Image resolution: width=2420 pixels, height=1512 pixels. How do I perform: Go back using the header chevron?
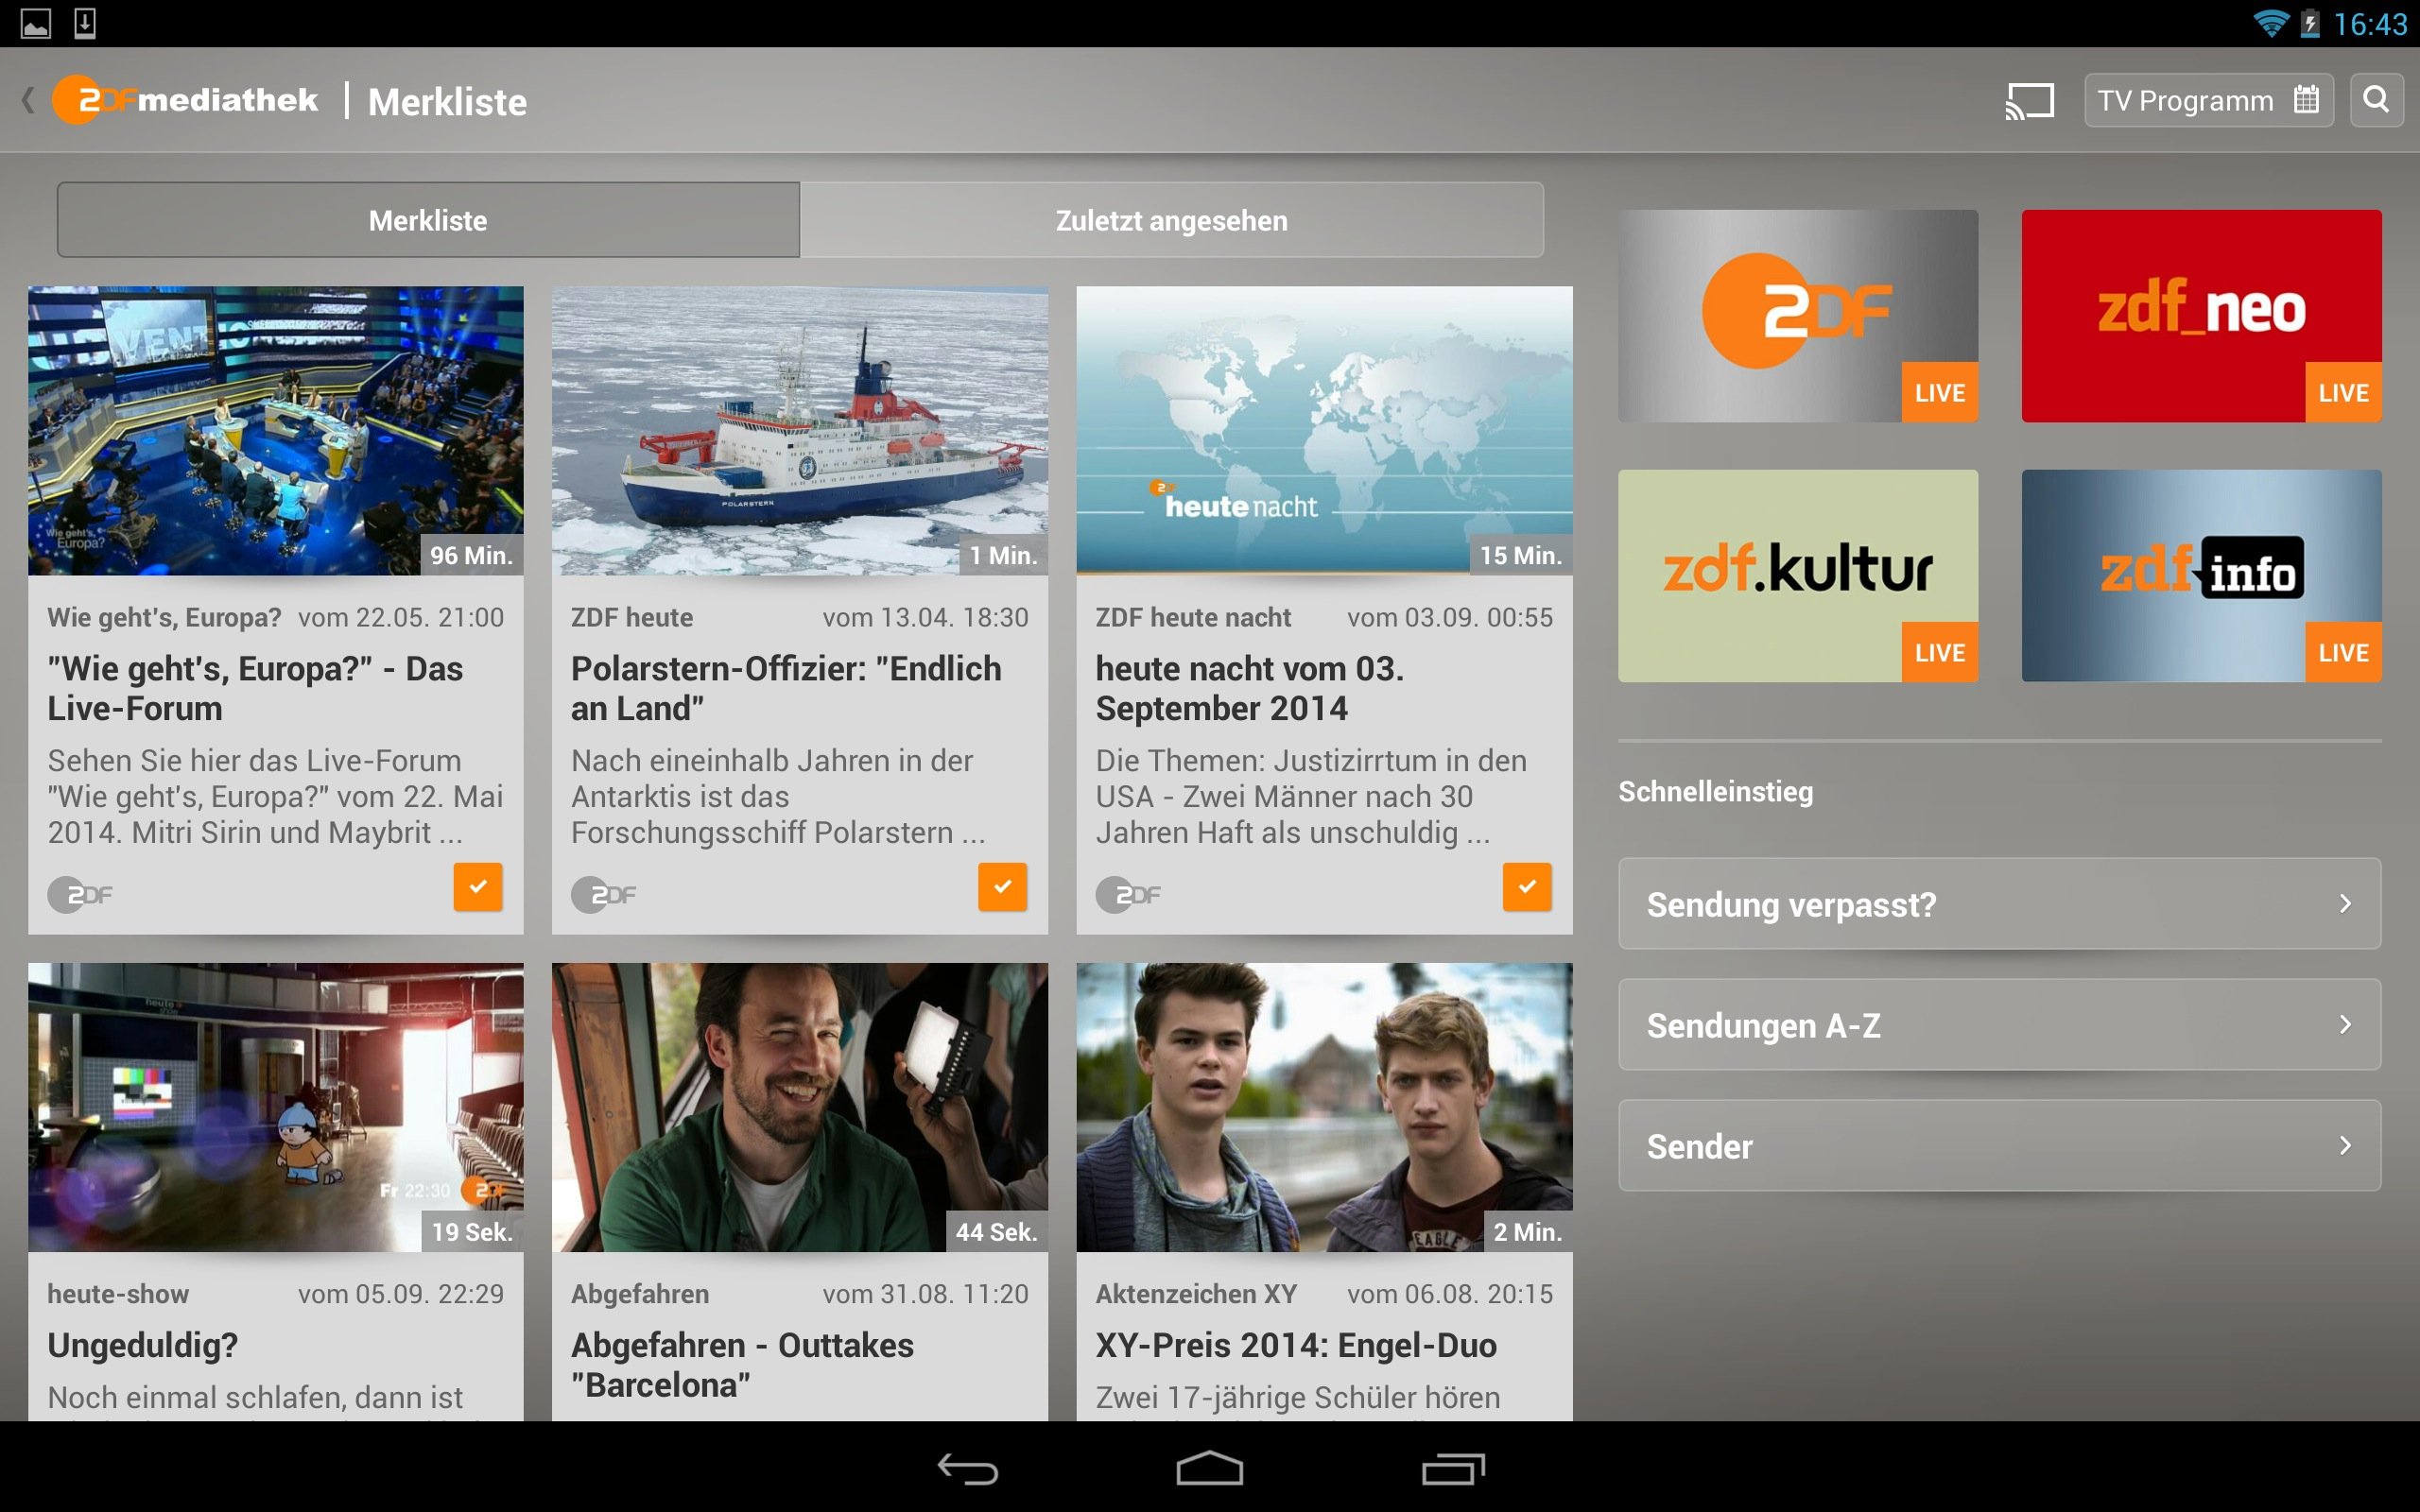pos(28,100)
